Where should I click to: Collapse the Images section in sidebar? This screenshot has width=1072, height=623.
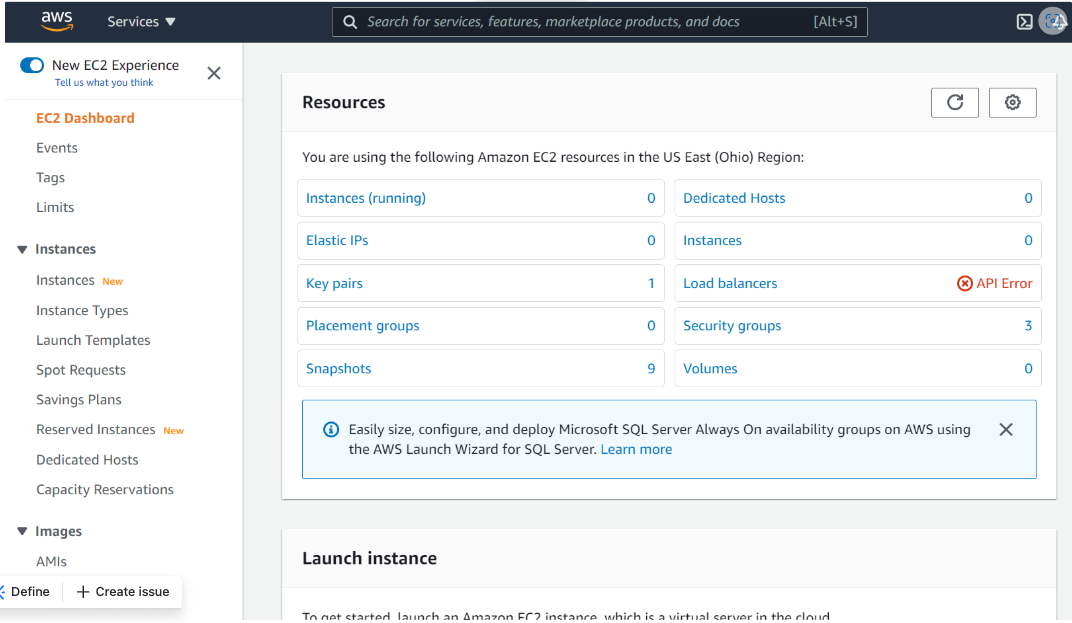tap(22, 531)
